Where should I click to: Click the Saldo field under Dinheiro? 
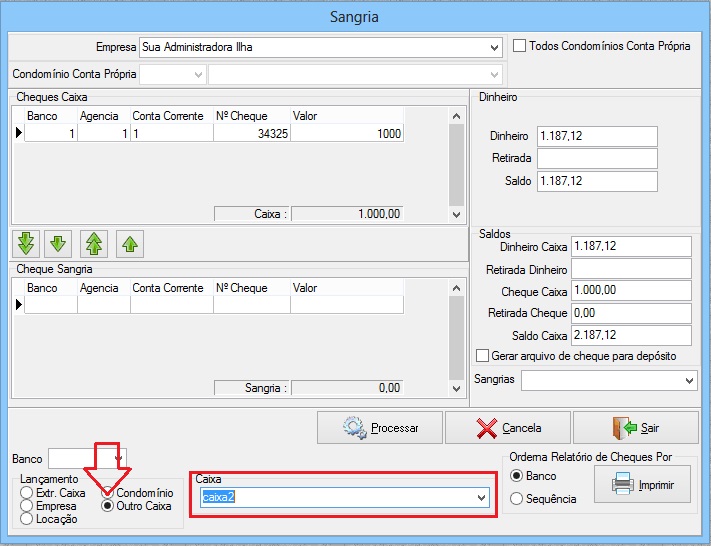(x=597, y=181)
